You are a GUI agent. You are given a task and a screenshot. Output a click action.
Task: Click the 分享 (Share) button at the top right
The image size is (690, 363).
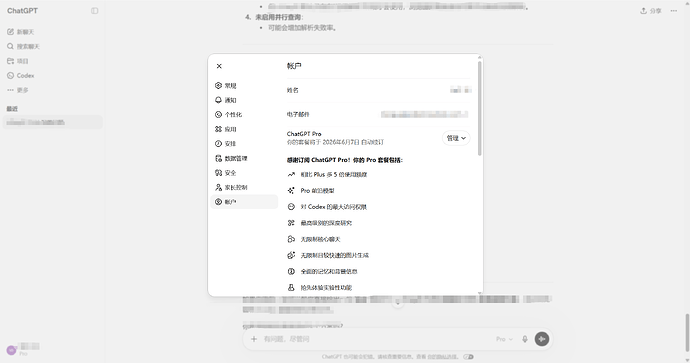(651, 11)
